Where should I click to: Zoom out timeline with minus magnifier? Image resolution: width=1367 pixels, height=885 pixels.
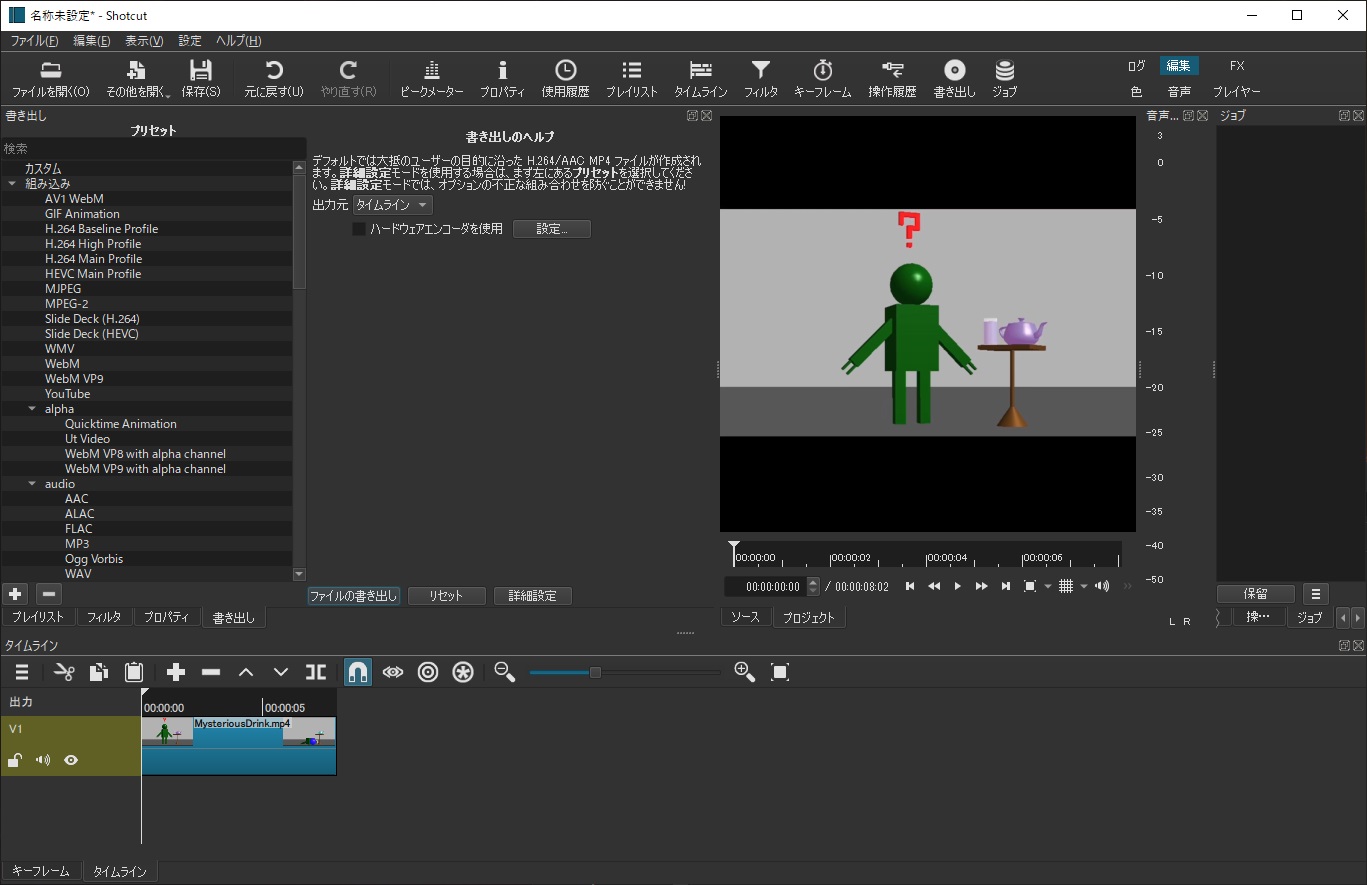505,672
